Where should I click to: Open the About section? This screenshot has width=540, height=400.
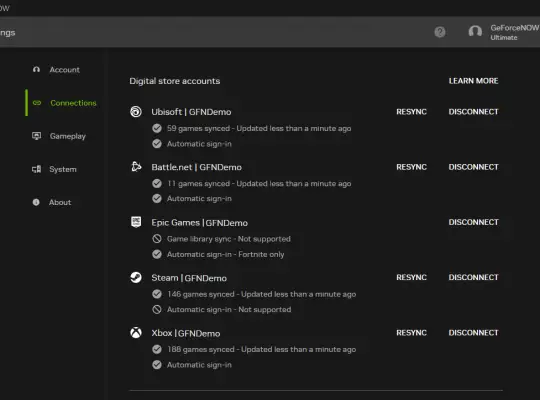[x=60, y=202]
